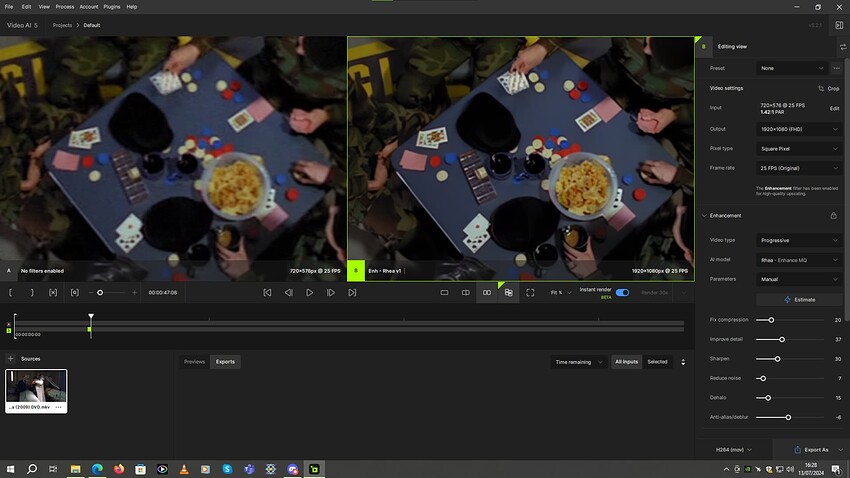The height and width of the screenshot is (478, 850).
Task: Select the All Inputs filter
Action: click(626, 362)
